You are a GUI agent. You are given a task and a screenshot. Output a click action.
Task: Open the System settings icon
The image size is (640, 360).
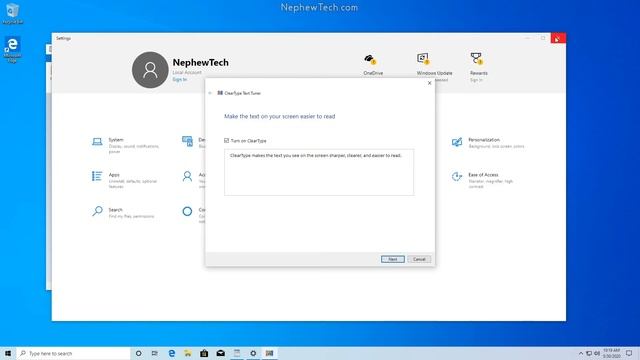tap(97, 142)
